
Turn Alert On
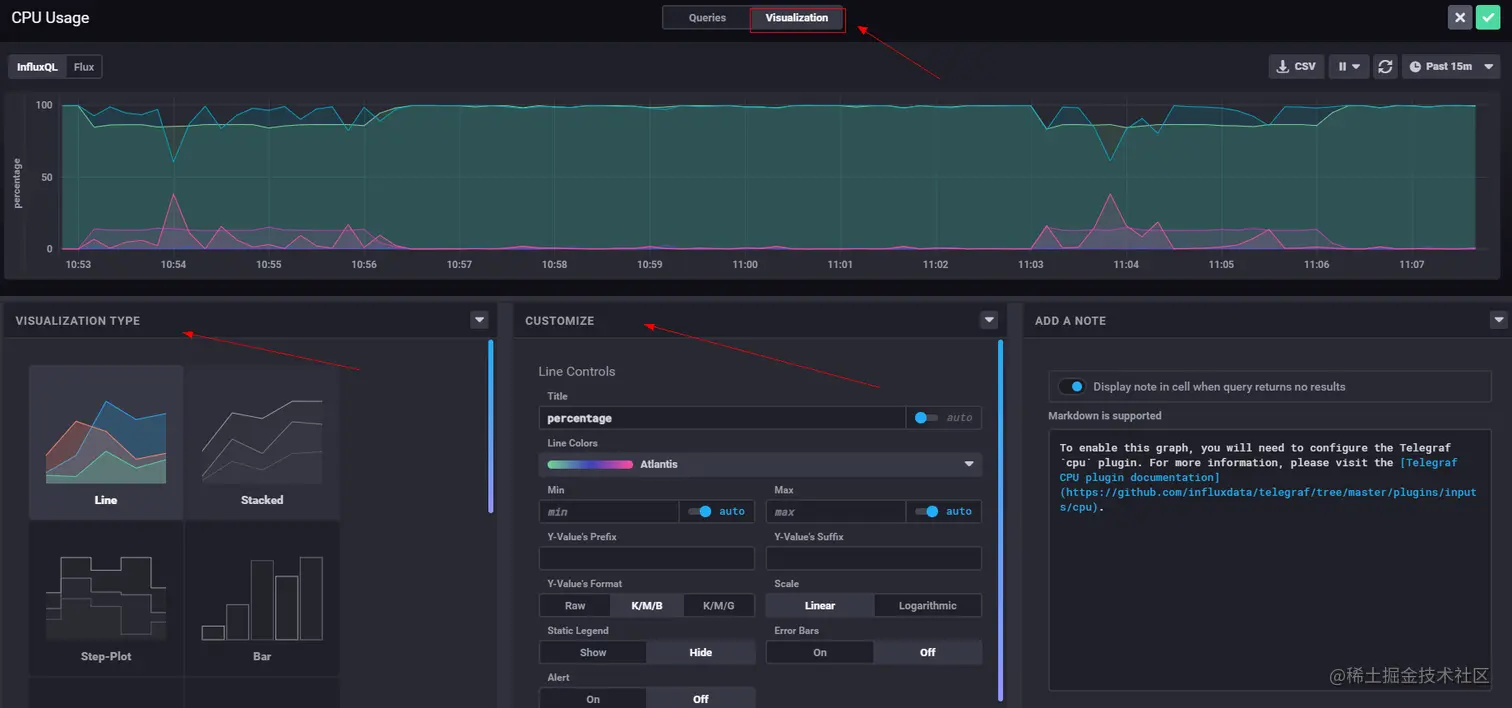pos(593,699)
